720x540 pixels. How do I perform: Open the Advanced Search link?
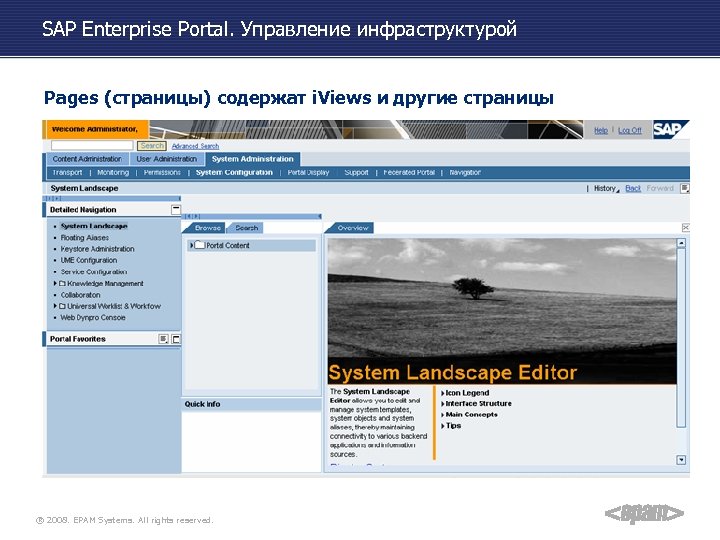coord(195,146)
